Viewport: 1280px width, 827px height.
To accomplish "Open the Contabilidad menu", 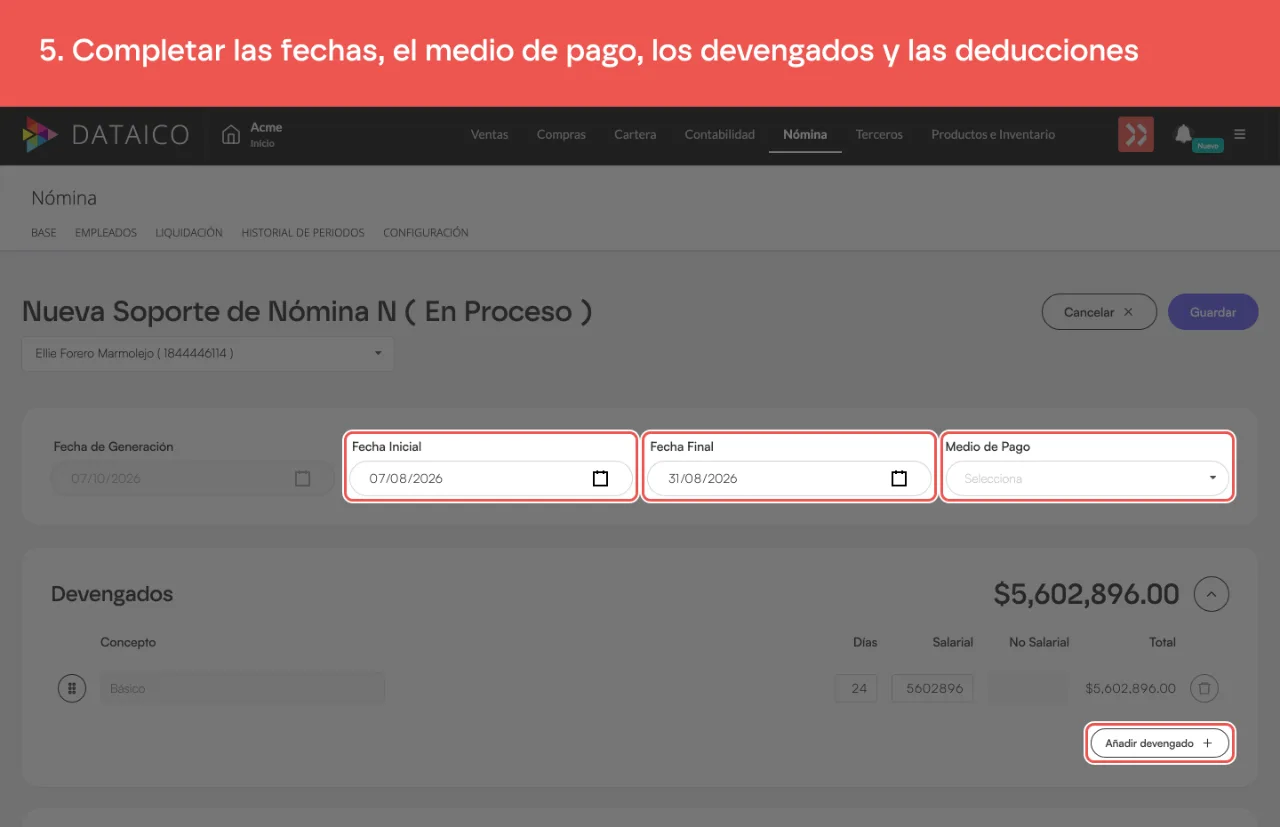I will pos(719,134).
